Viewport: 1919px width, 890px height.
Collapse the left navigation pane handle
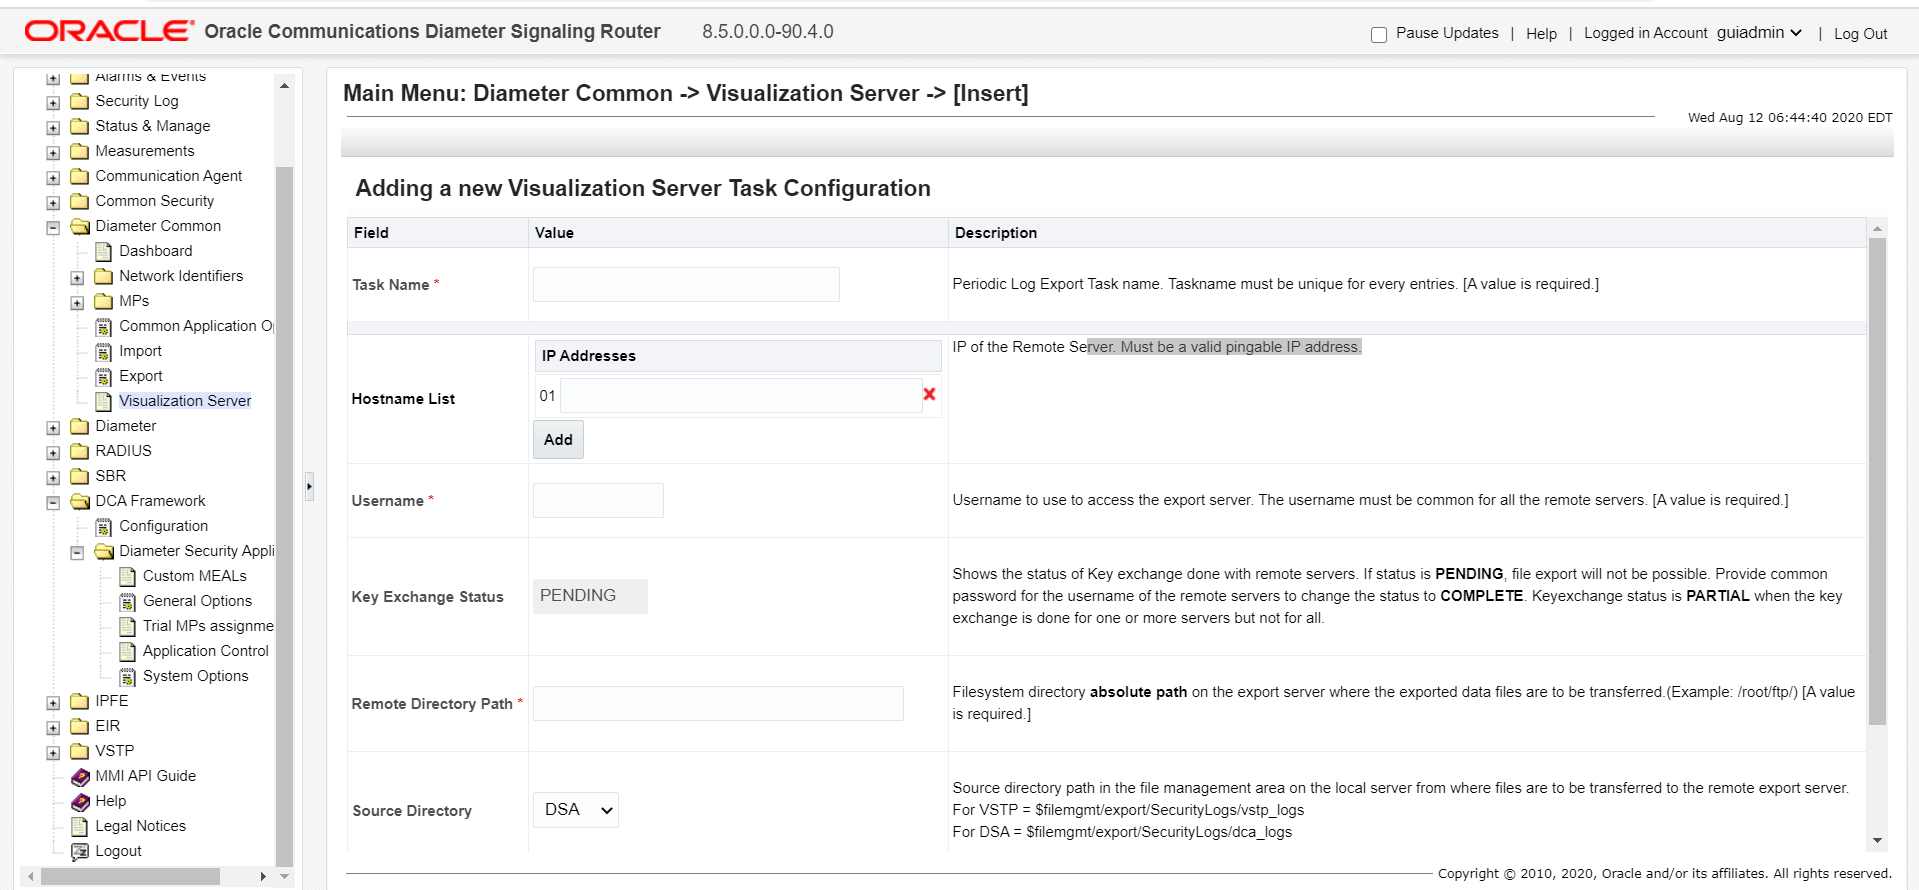pos(309,487)
